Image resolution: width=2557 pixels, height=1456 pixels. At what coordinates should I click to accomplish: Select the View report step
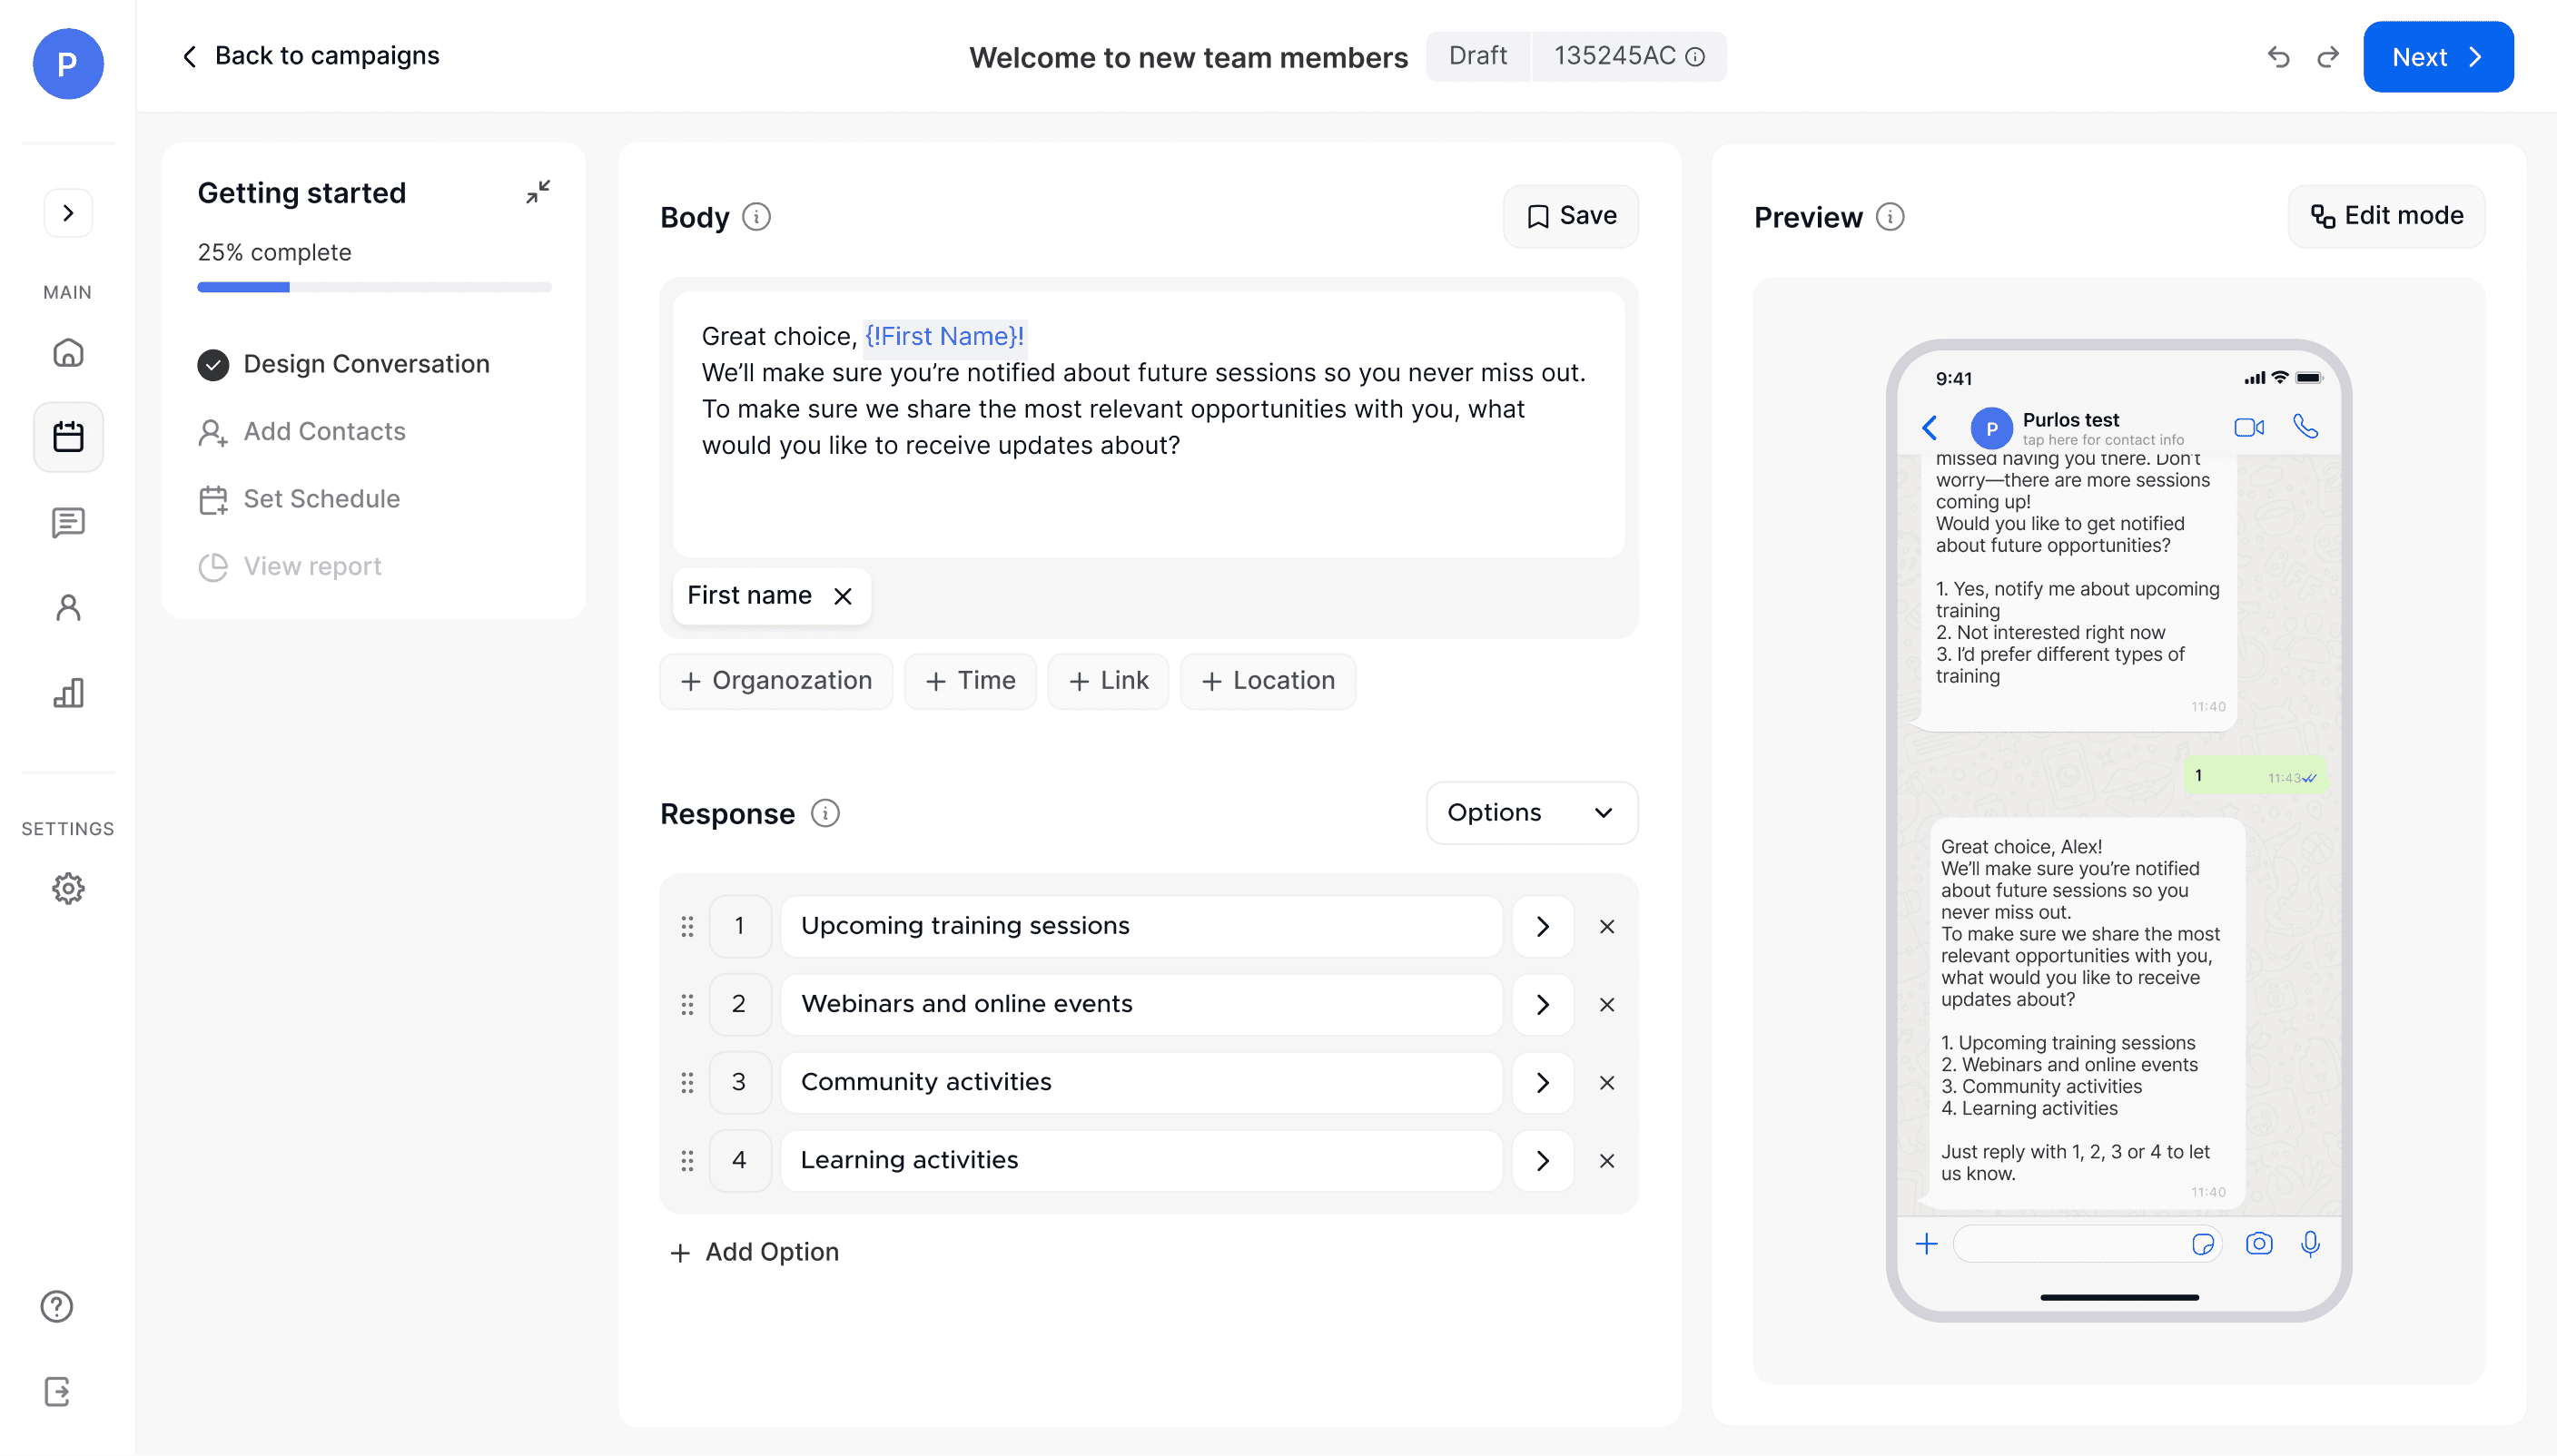(x=290, y=567)
